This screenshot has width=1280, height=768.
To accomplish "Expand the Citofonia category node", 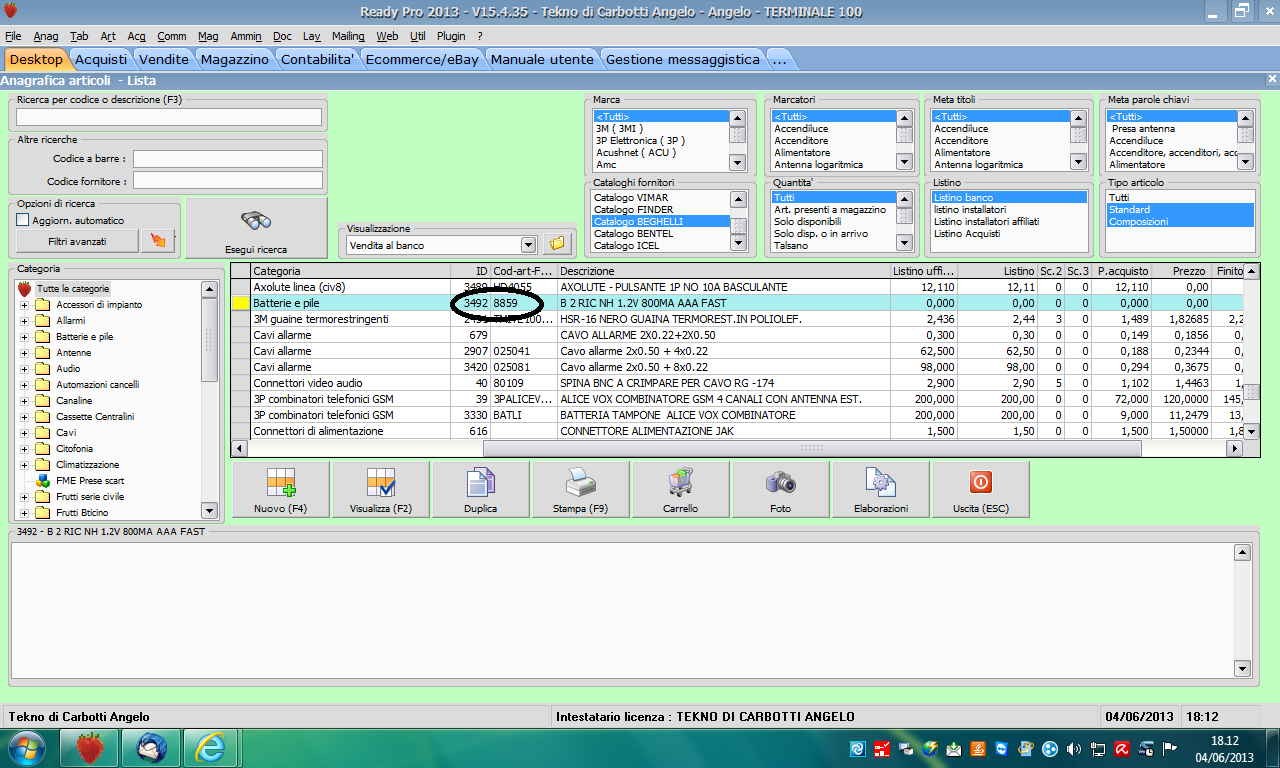I will [x=24, y=449].
